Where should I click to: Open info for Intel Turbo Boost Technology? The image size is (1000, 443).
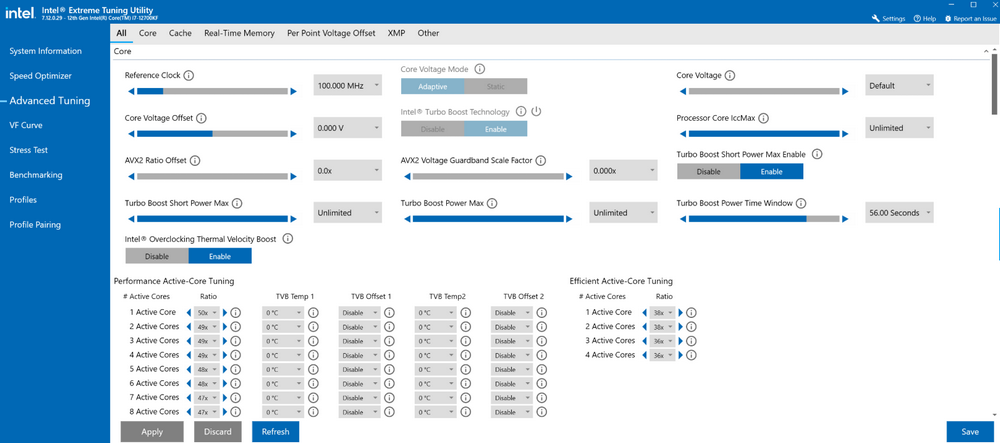[521, 112]
